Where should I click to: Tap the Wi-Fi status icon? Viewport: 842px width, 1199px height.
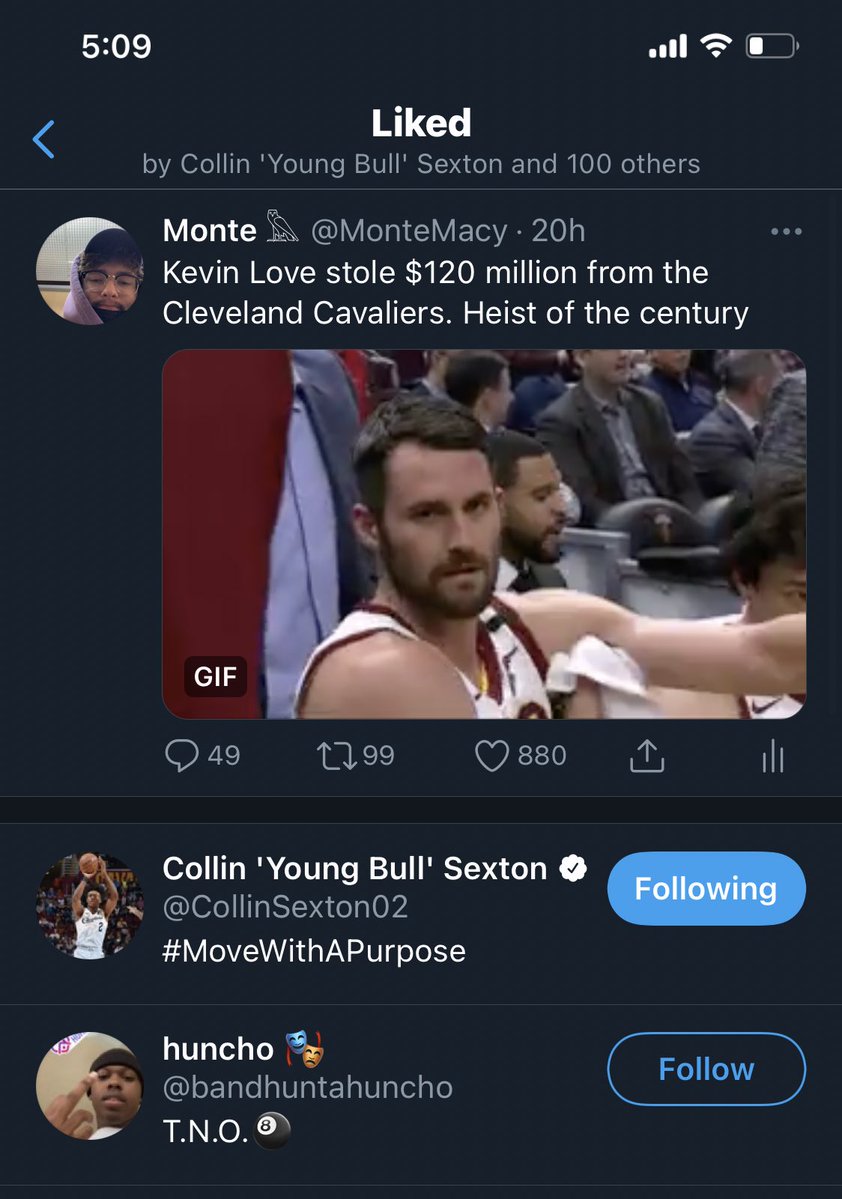[x=716, y=46]
